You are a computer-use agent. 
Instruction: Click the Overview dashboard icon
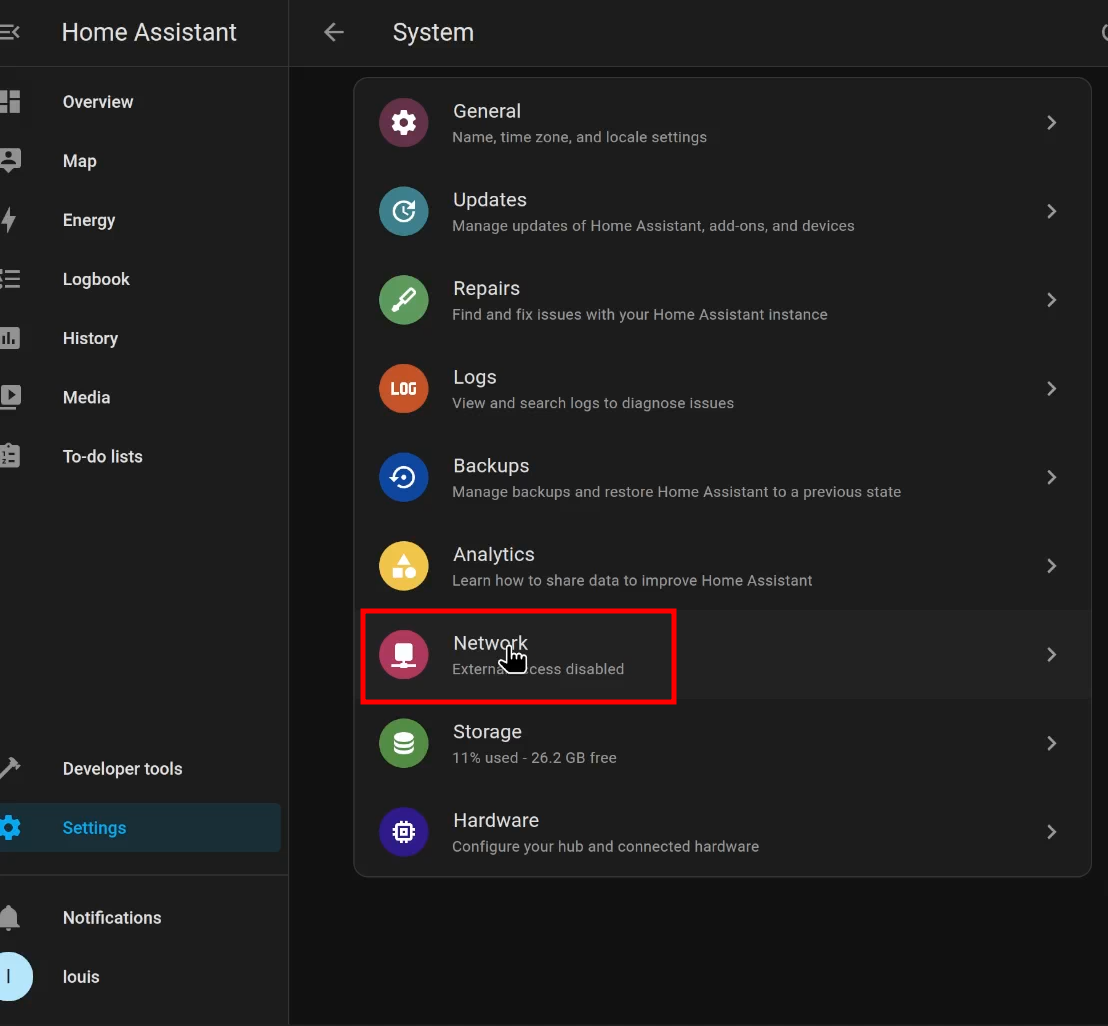click(10, 102)
